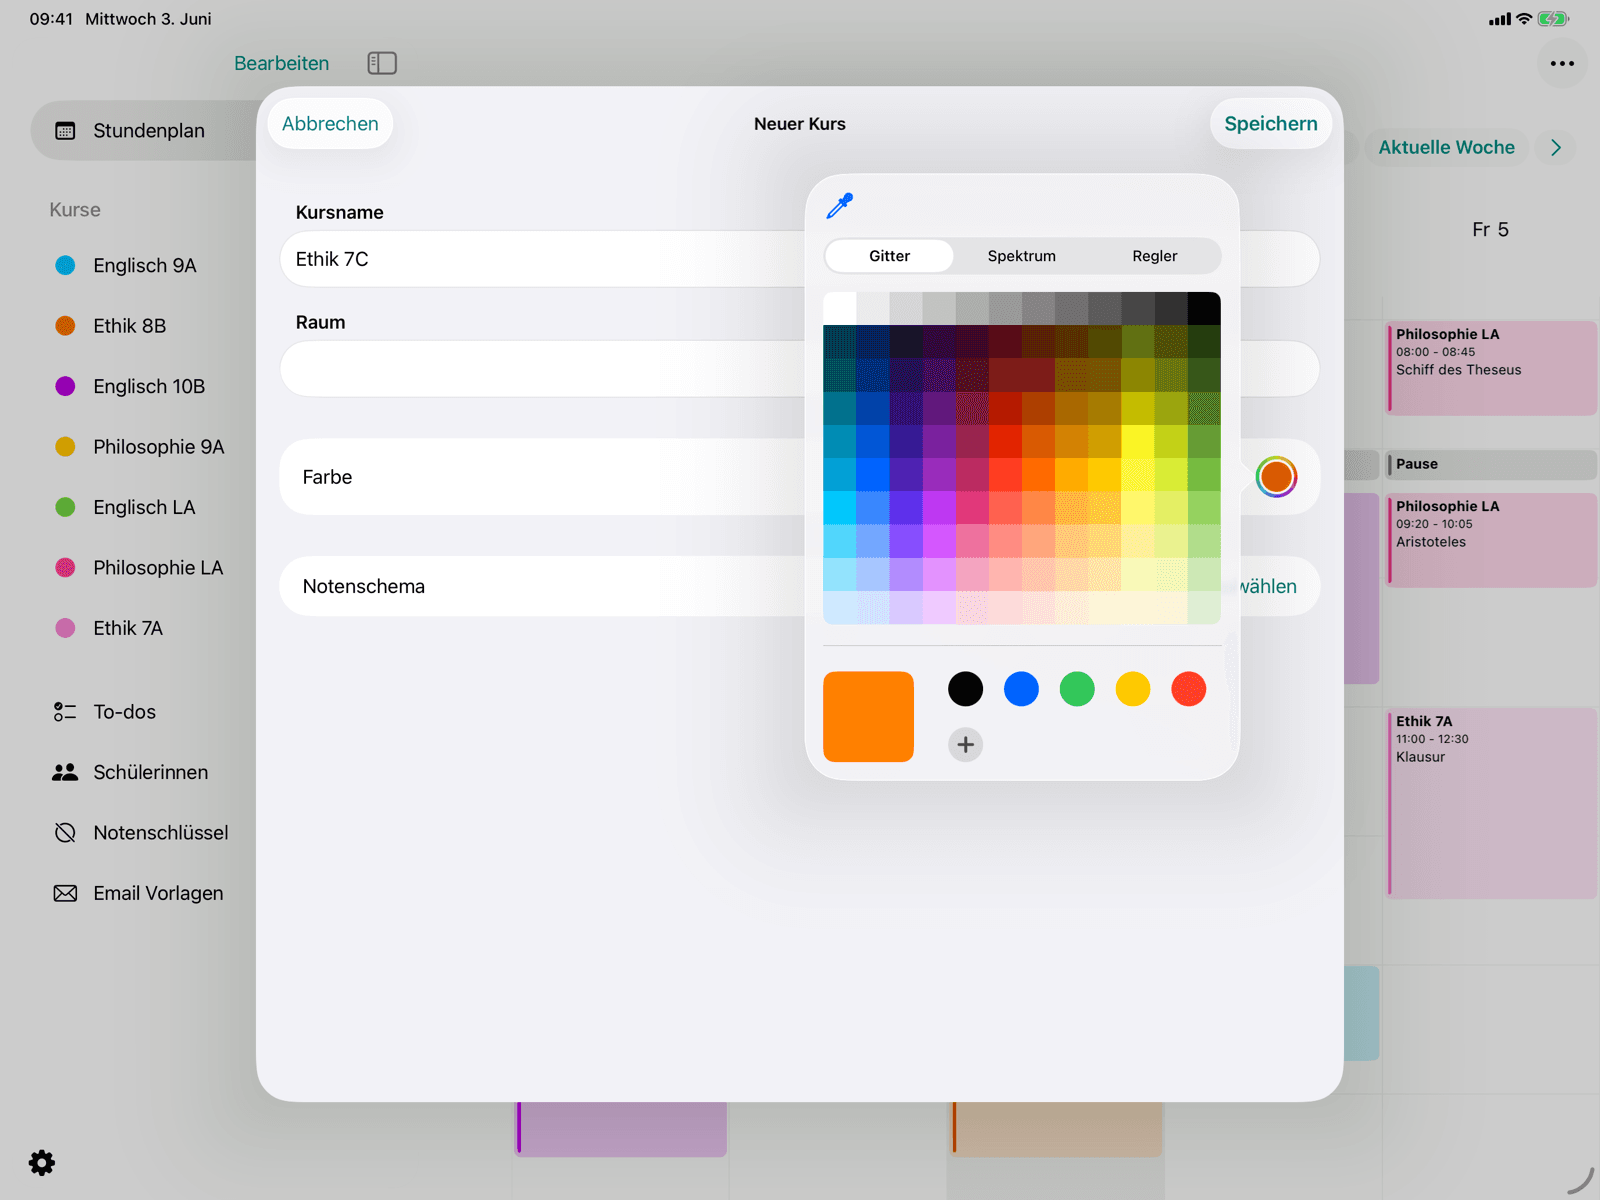Cancel via the Abbrechen button
The height and width of the screenshot is (1200, 1600).
[330, 124]
